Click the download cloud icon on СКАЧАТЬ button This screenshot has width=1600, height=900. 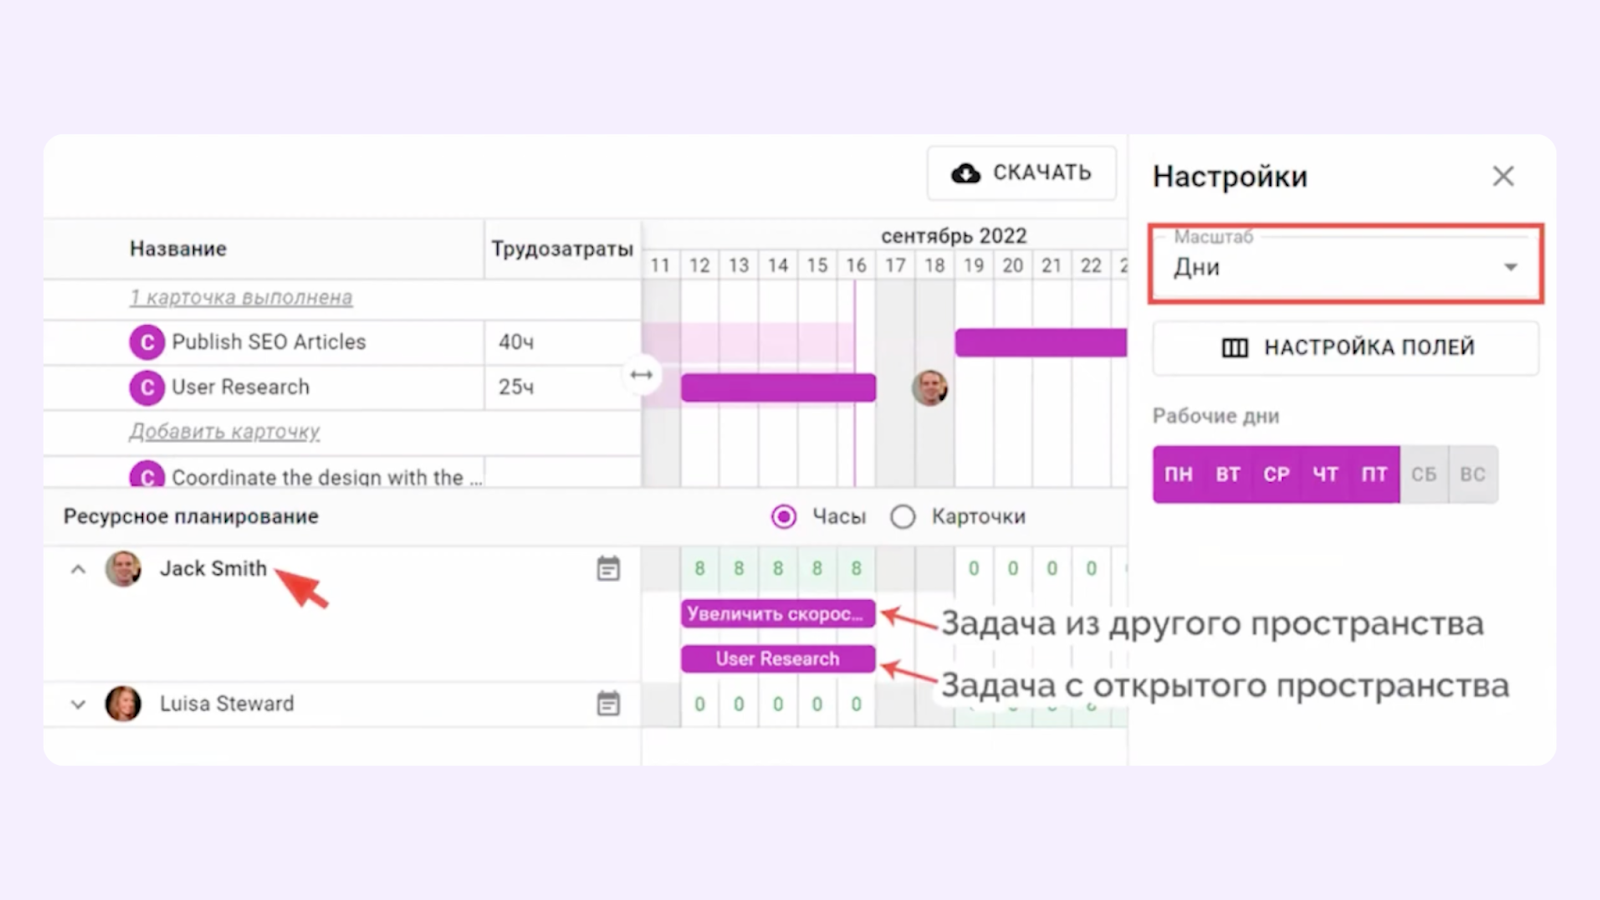point(964,172)
